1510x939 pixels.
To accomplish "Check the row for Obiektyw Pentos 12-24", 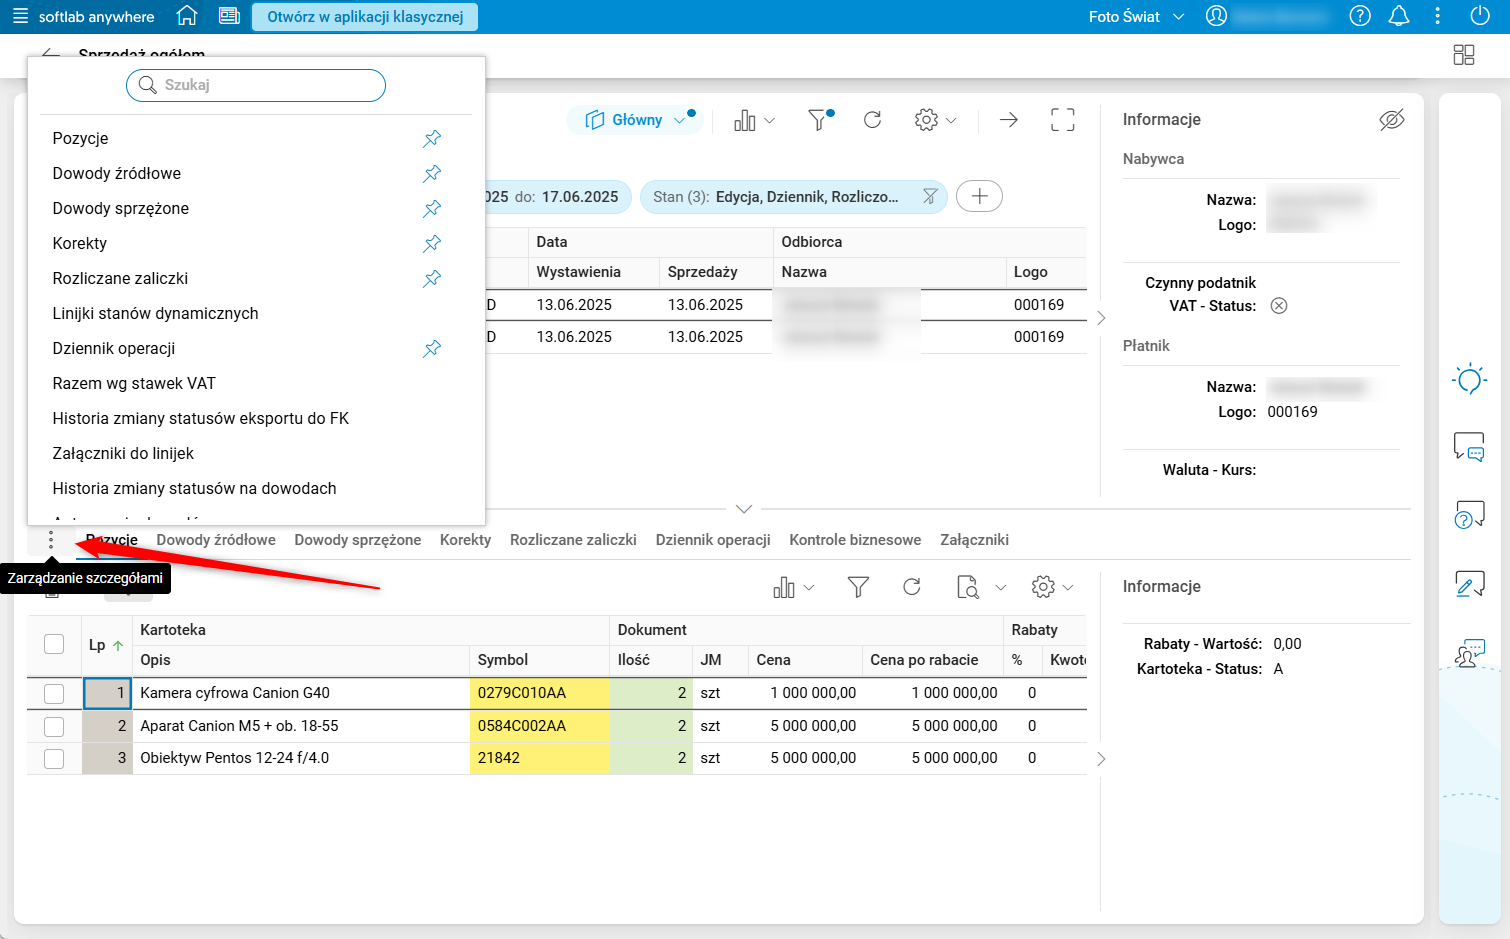I will click(54, 759).
